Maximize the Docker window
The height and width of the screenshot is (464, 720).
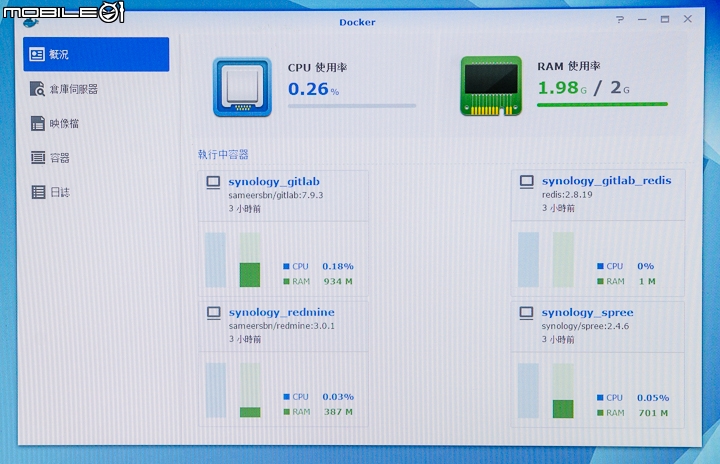(x=664, y=19)
